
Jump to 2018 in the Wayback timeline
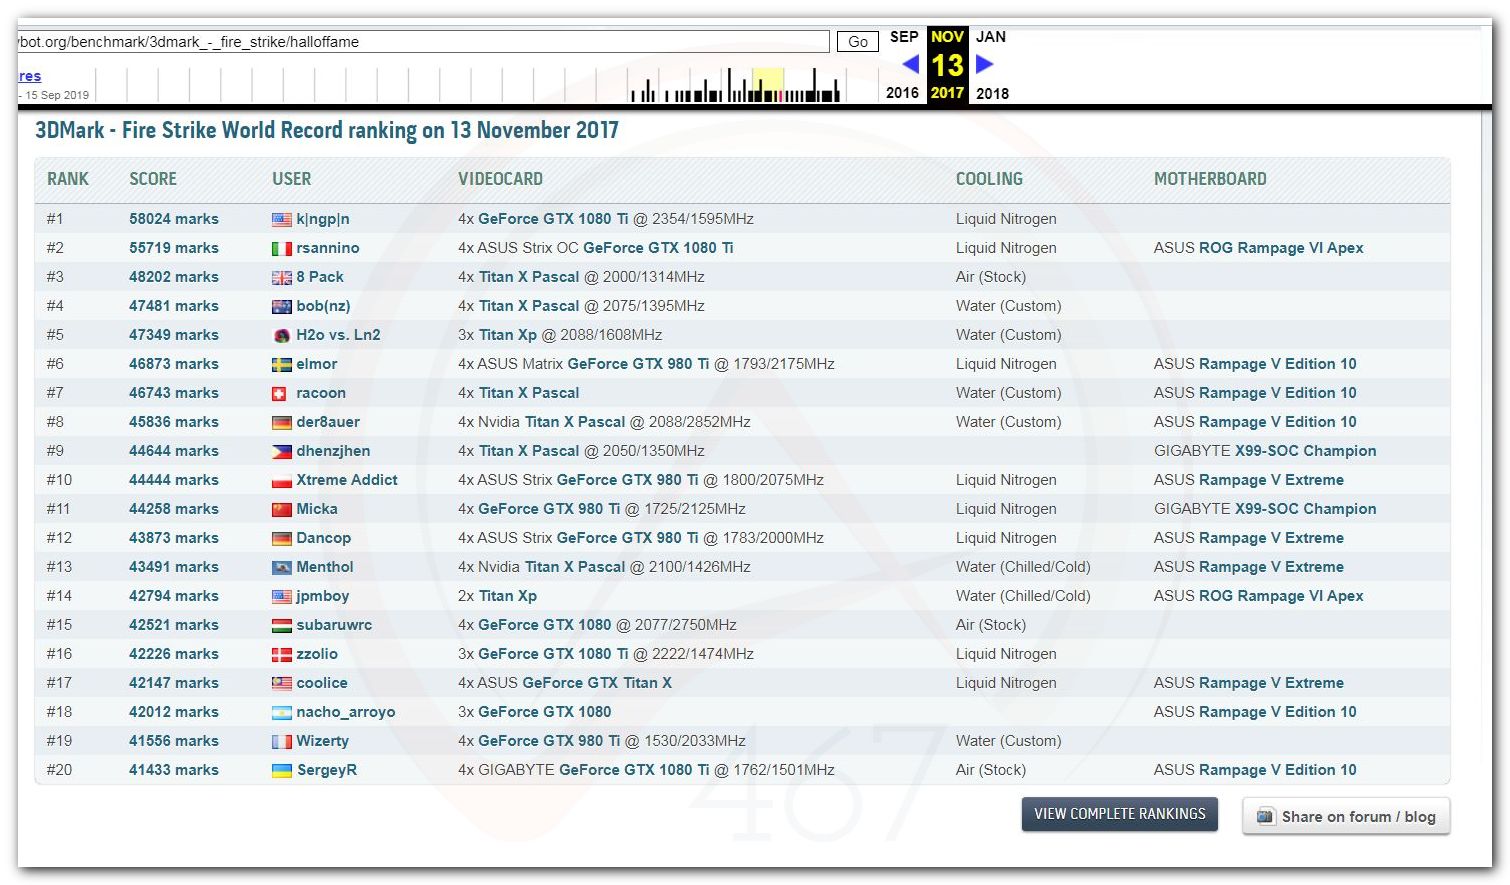(x=992, y=93)
